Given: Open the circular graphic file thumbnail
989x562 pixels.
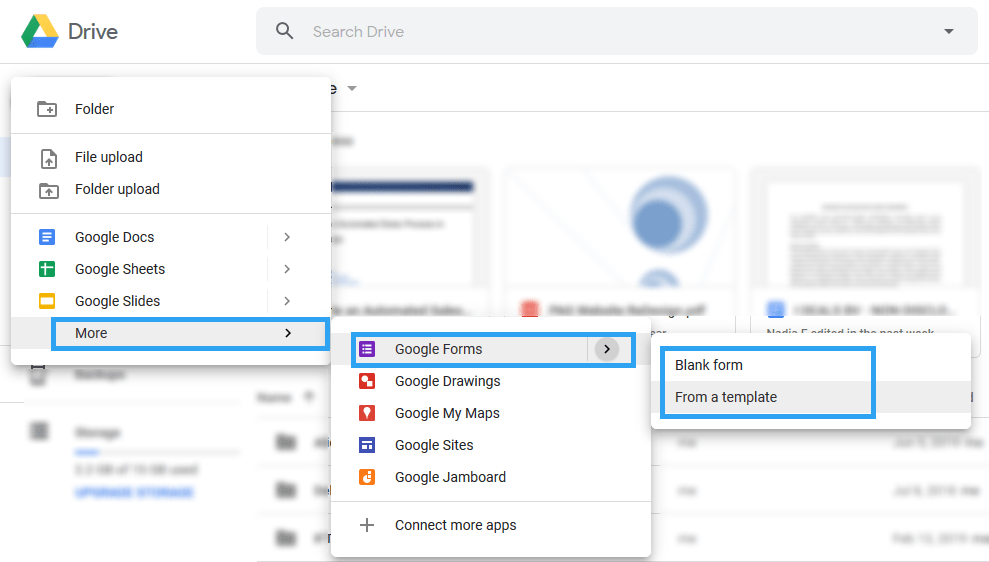Looking at the screenshot, I should coord(620,228).
